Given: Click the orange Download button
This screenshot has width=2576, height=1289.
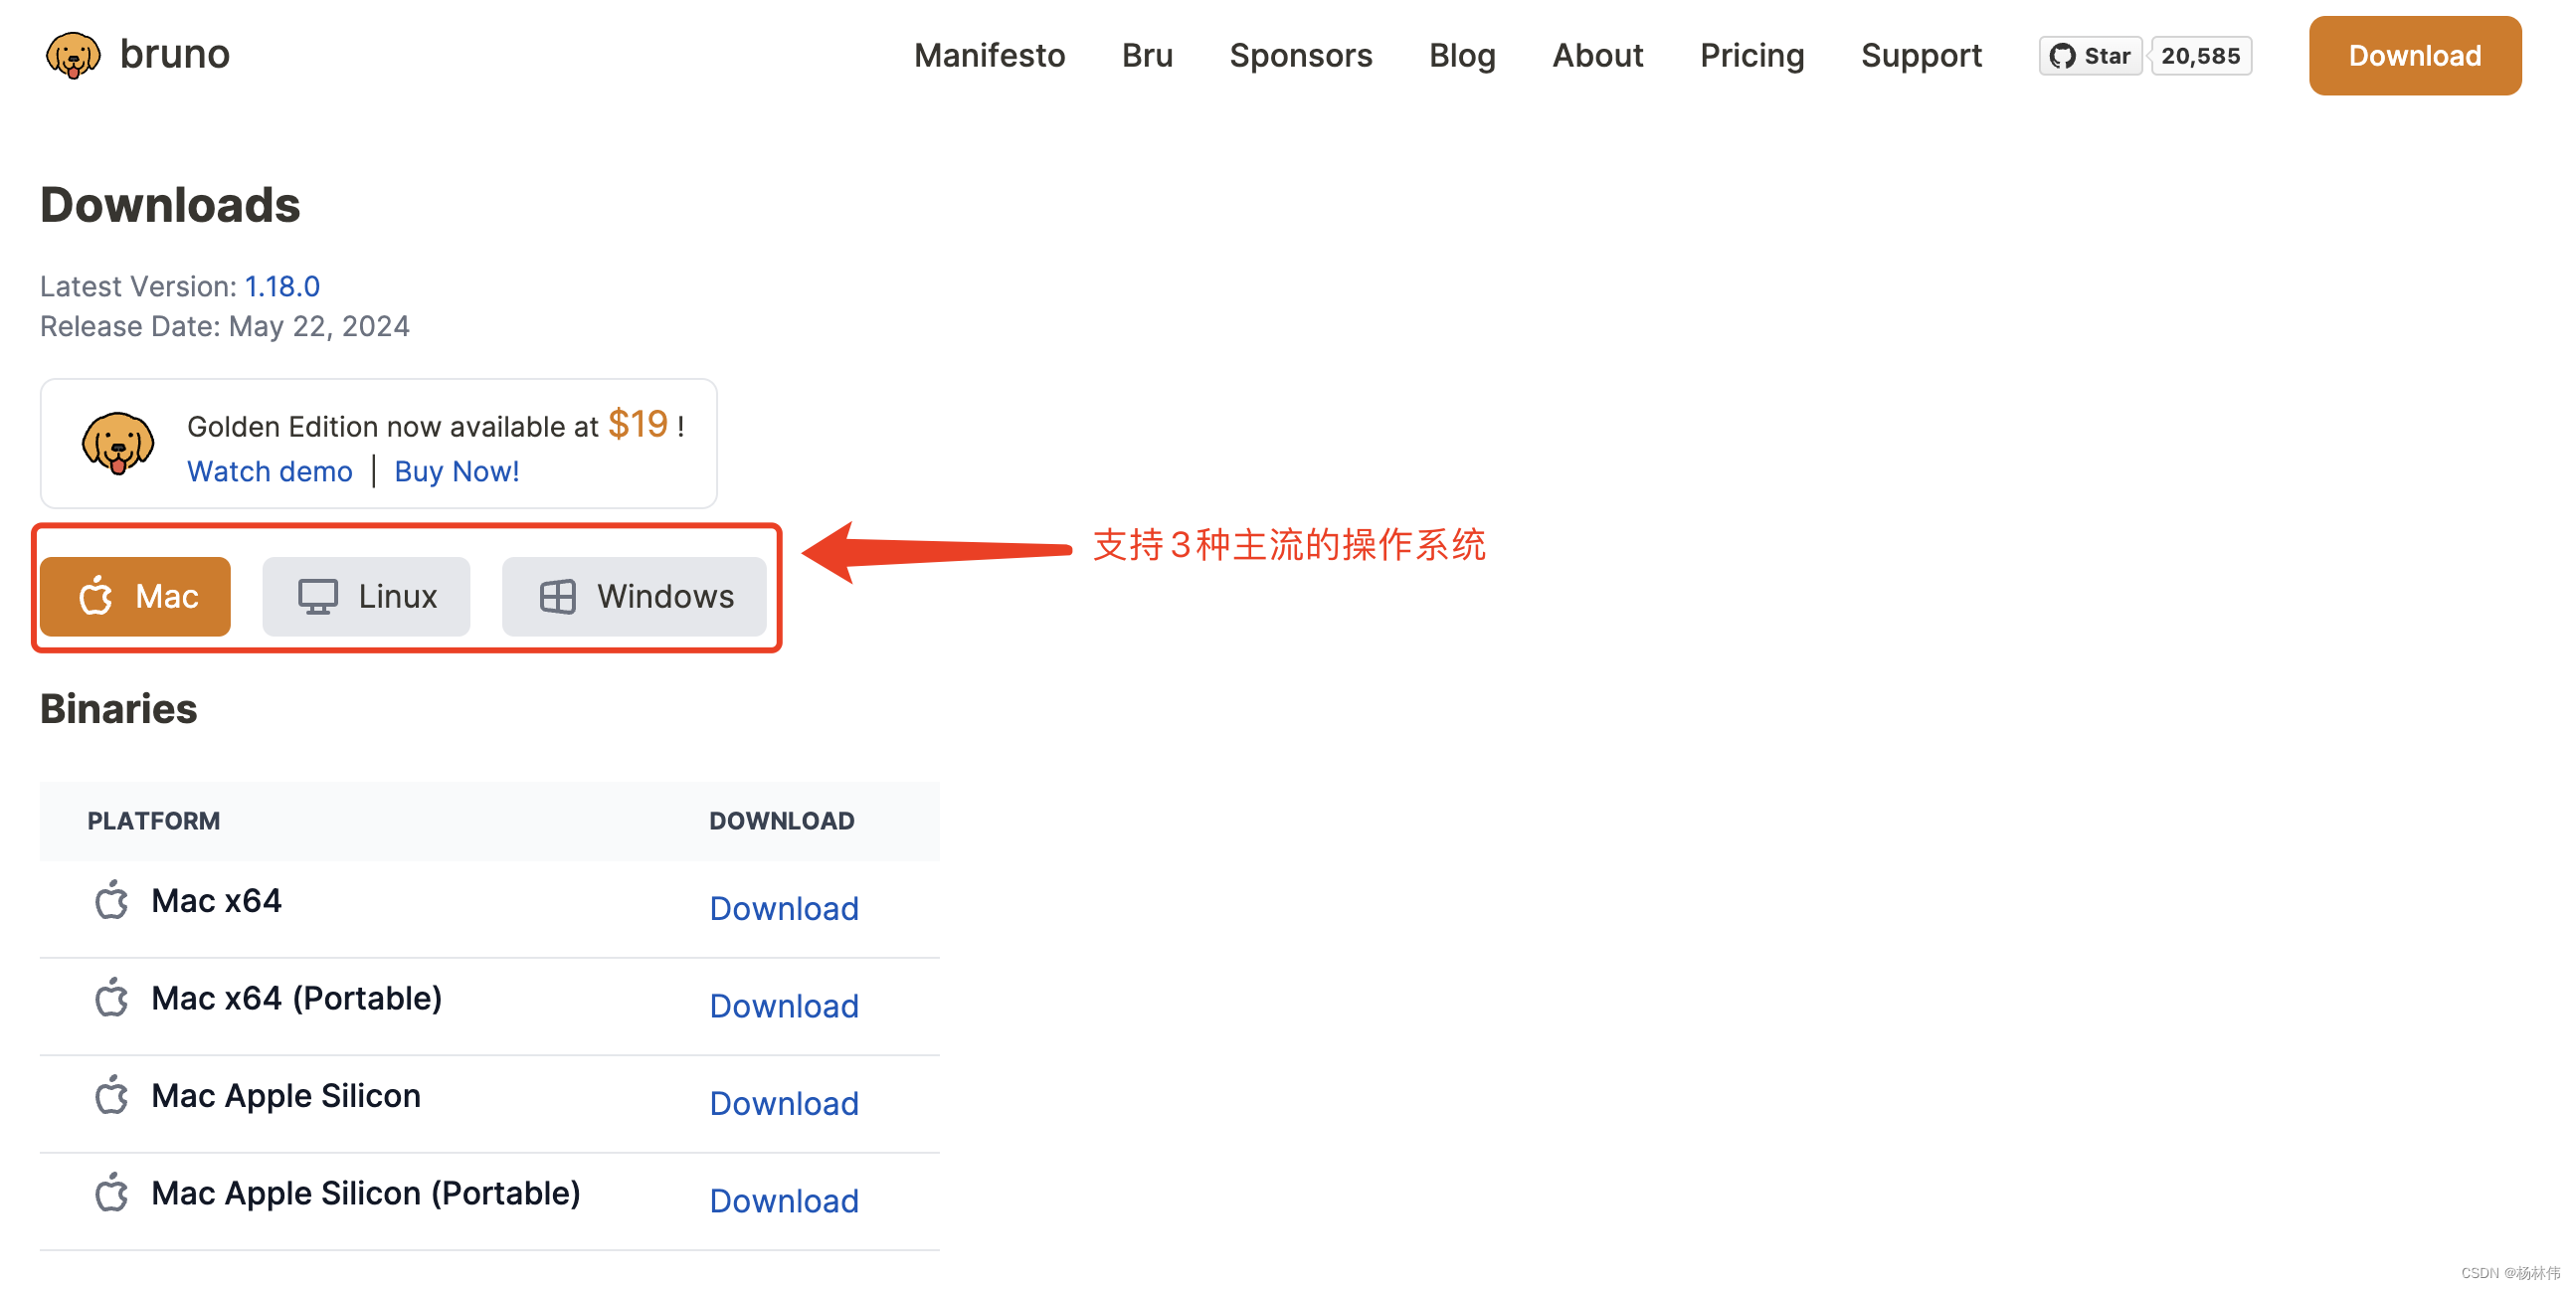Looking at the screenshot, I should (x=2414, y=56).
